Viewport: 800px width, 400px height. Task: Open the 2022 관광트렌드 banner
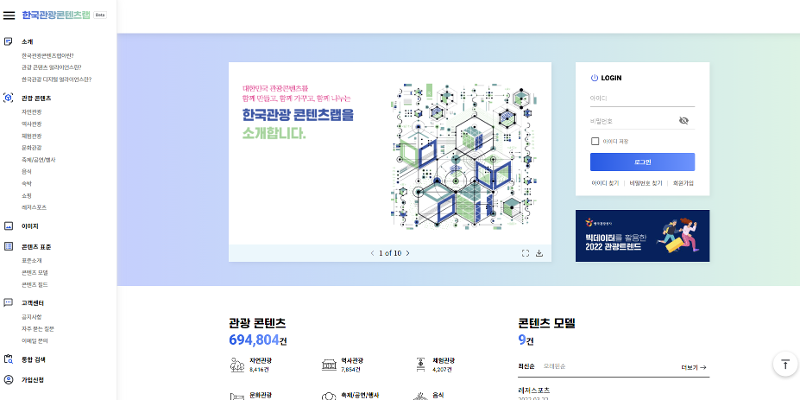tap(642, 236)
